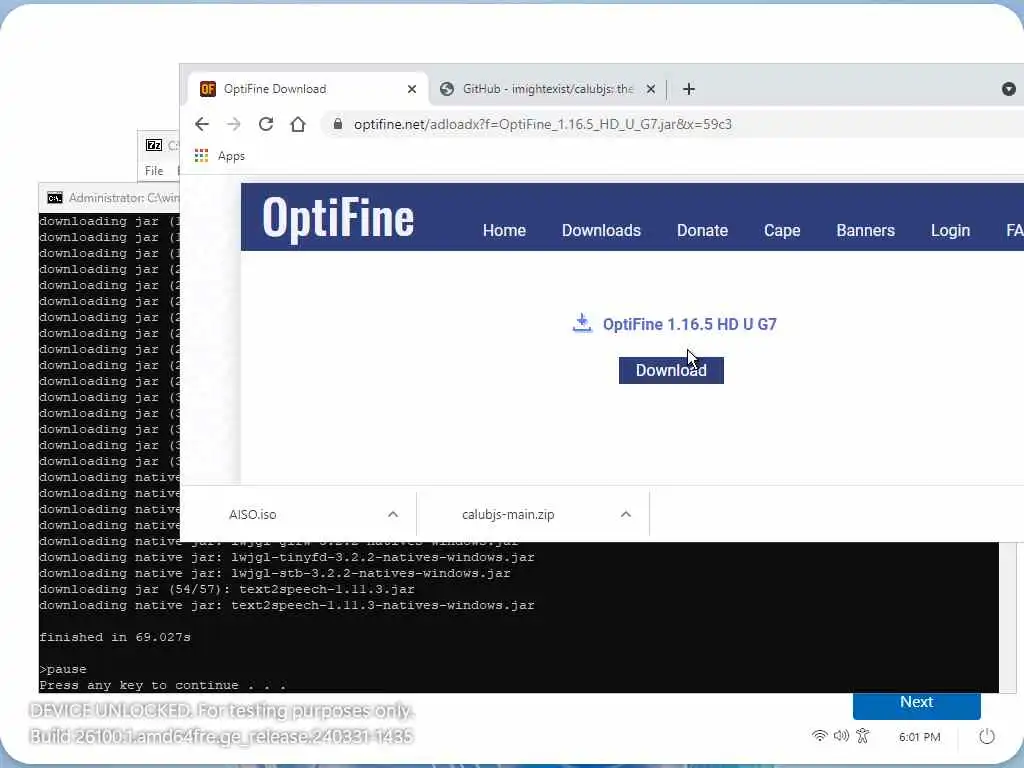
Task: Click the Command Prompt window icon
Action: (x=56, y=198)
